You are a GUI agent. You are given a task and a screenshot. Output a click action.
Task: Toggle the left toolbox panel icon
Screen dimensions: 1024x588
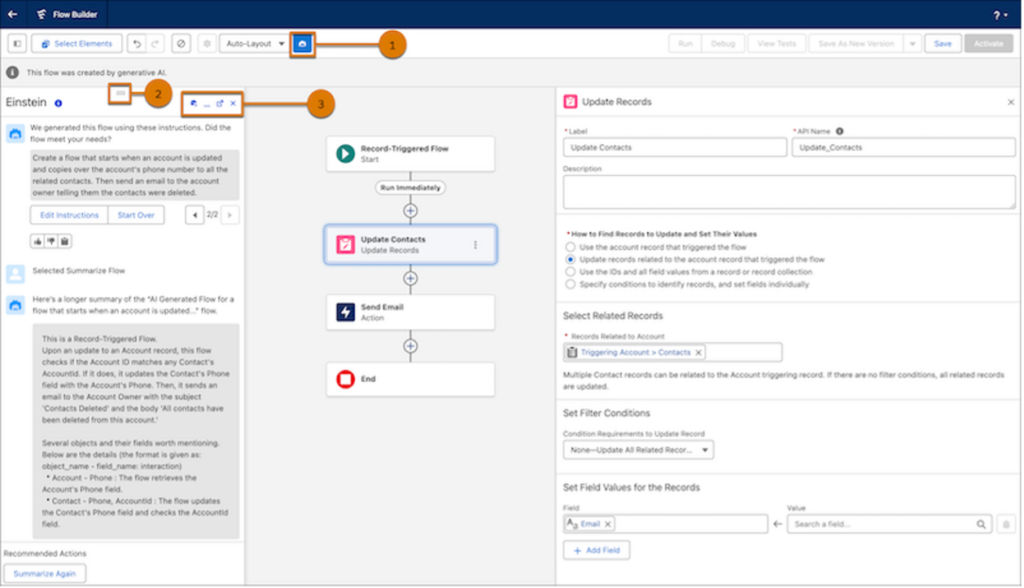click(x=17, y=44)
